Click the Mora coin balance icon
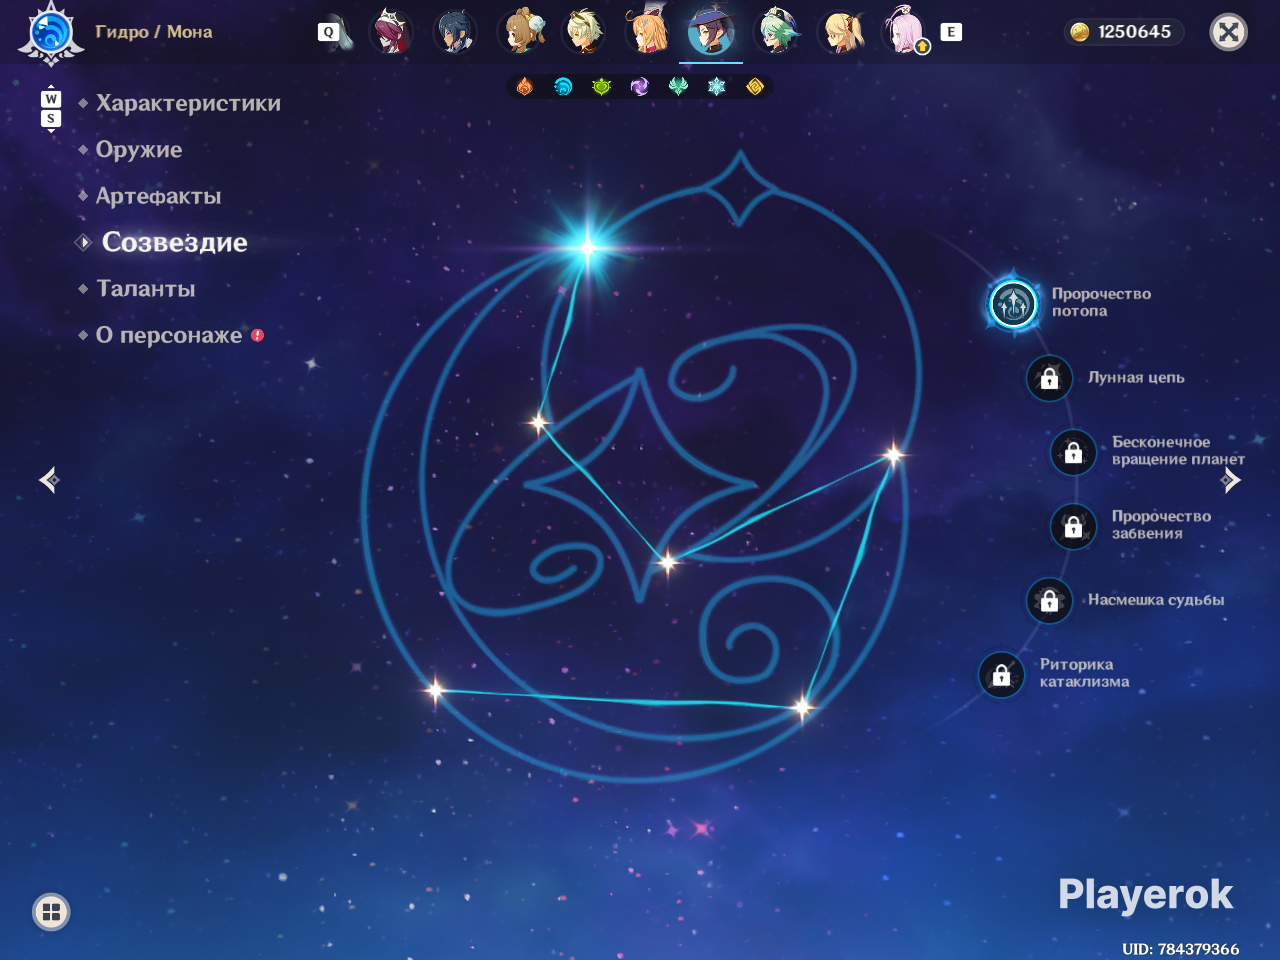 1080,32
